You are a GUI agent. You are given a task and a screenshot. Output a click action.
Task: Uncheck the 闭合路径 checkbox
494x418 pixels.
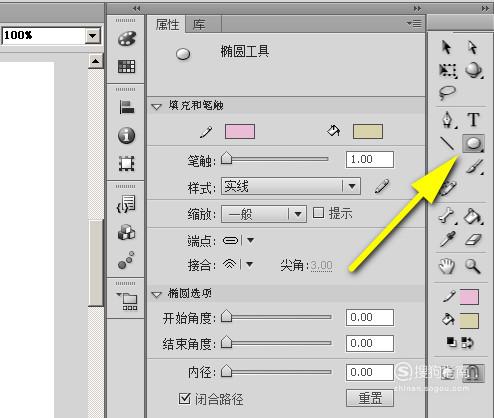tap(184, 398)
